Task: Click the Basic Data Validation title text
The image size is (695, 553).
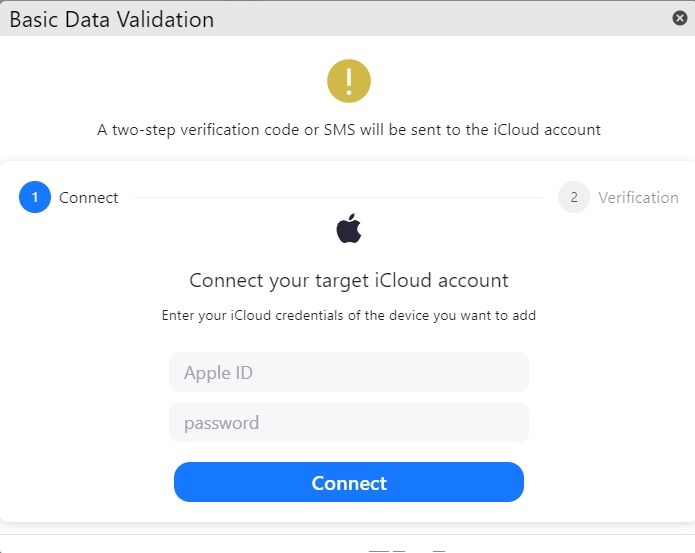Action: 112,20
